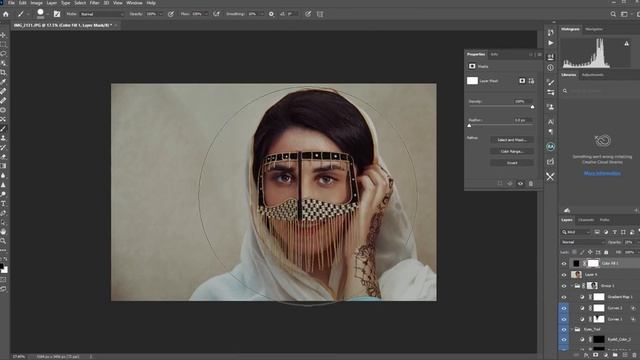
Task: Open the Info circle icon panel
Action: click(551, 68)
